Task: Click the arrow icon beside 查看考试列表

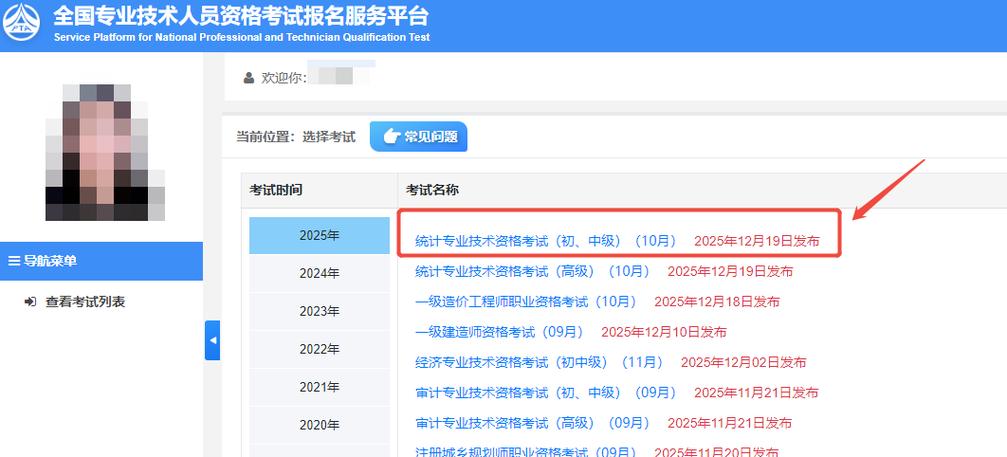Action: point(30,302)
